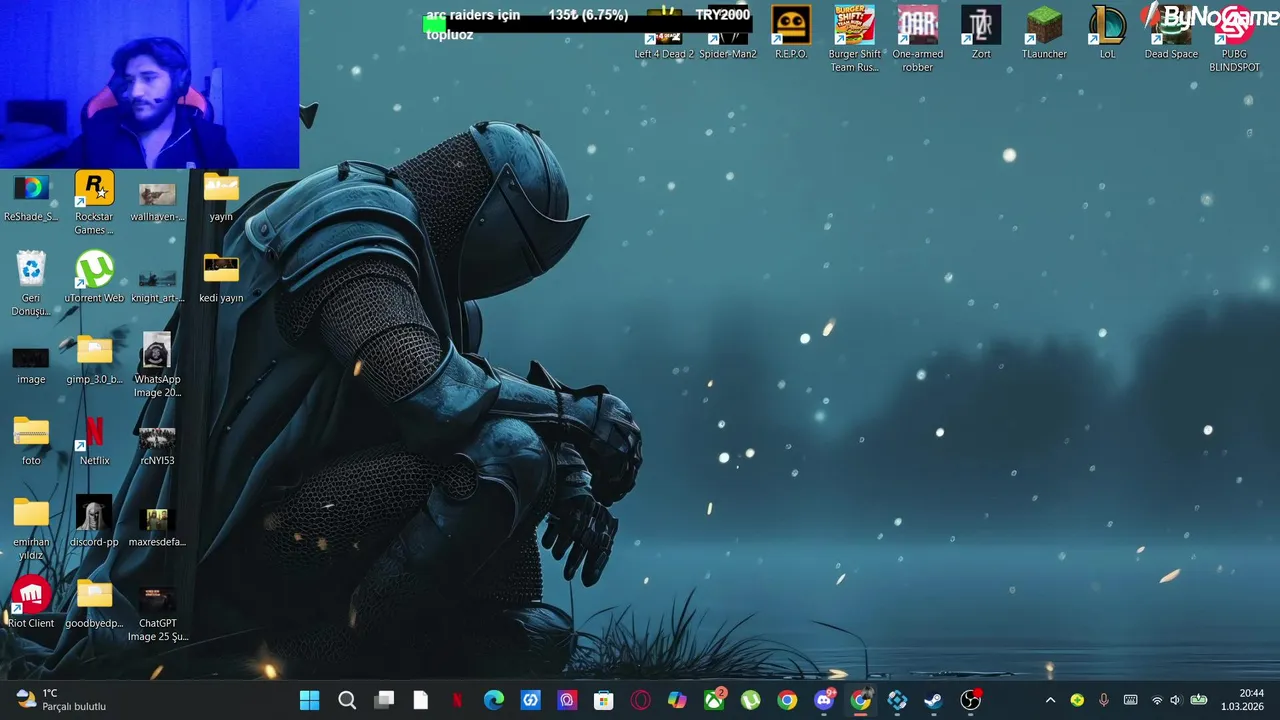The height and width of the screenshot is (720, 1280).
Task: Launch Microsoft Edge from the taskbar
Action: [494, 700]
